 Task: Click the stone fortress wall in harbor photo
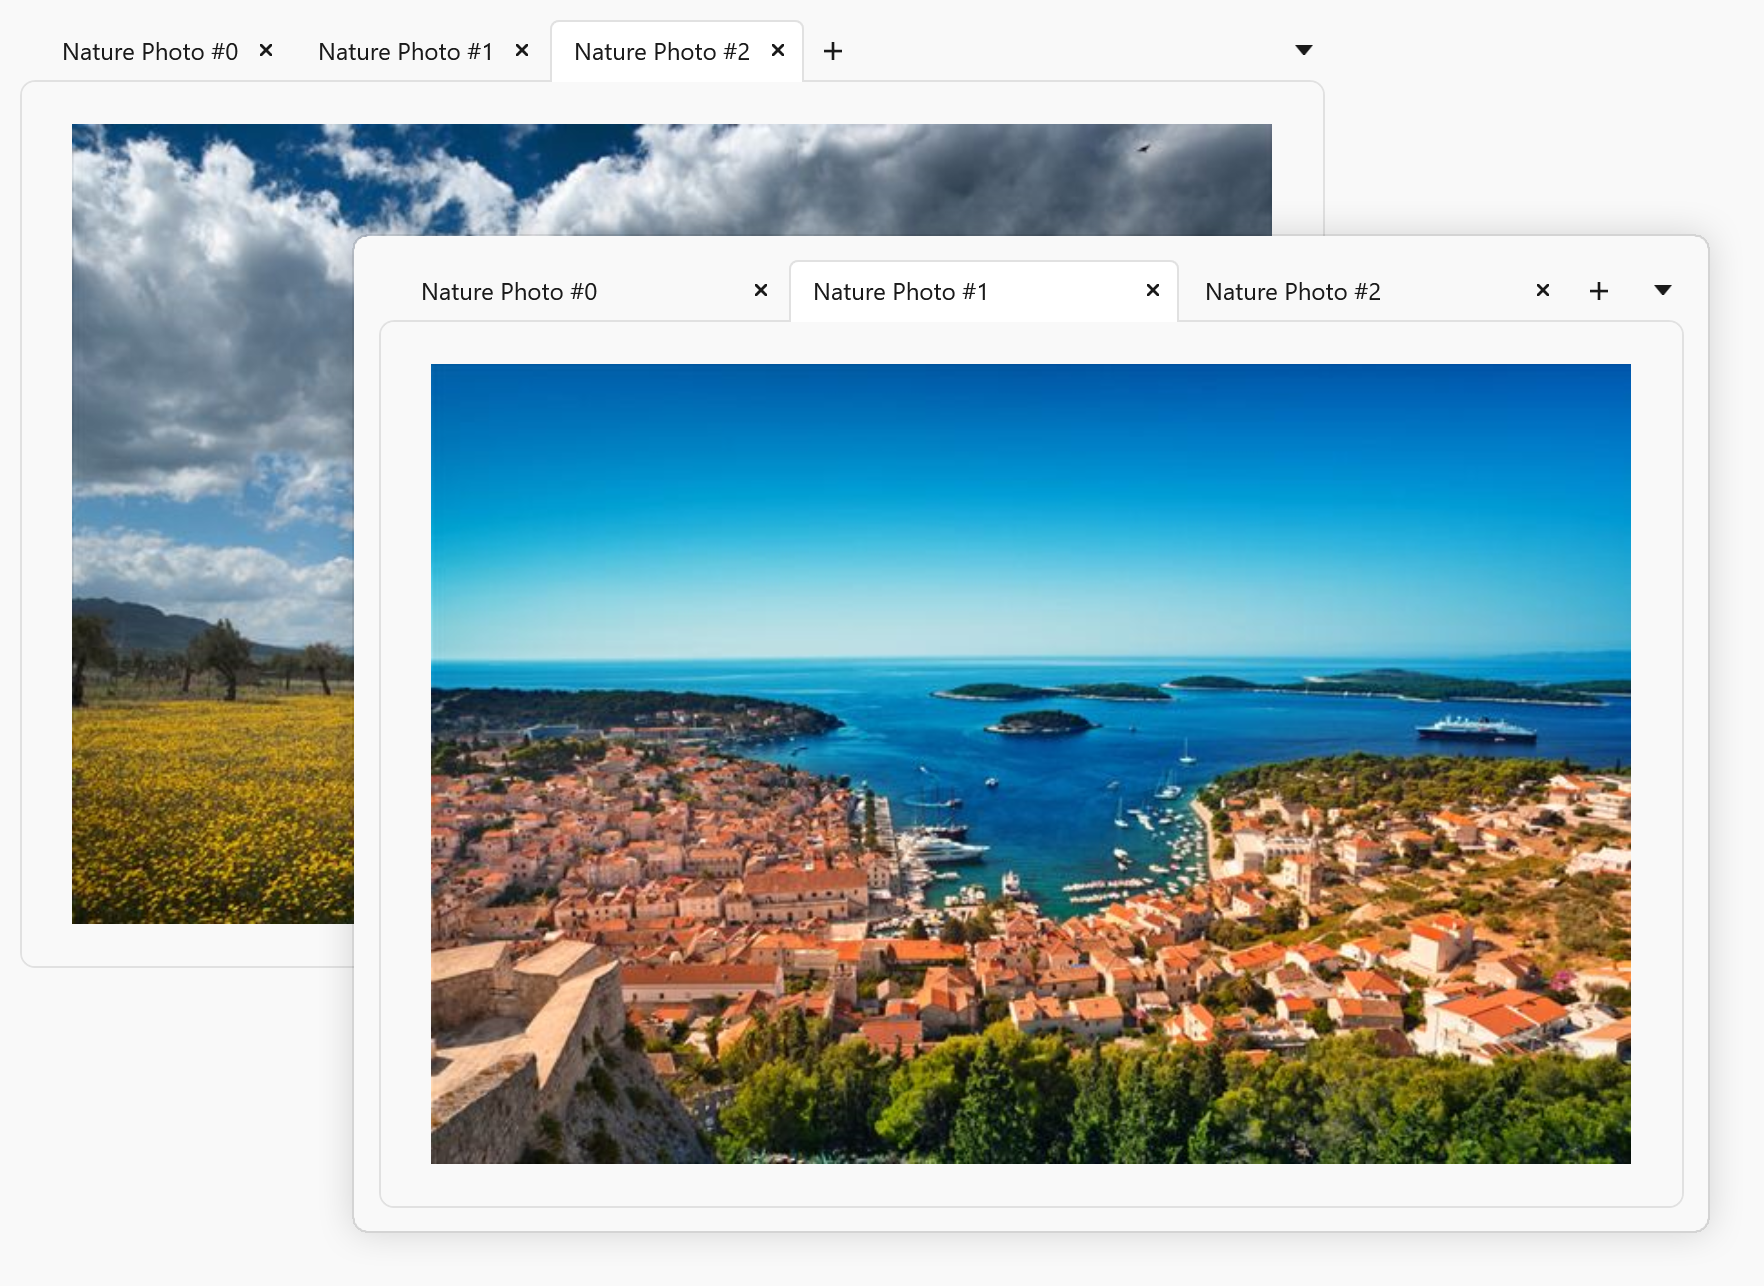coord(530,1040)
